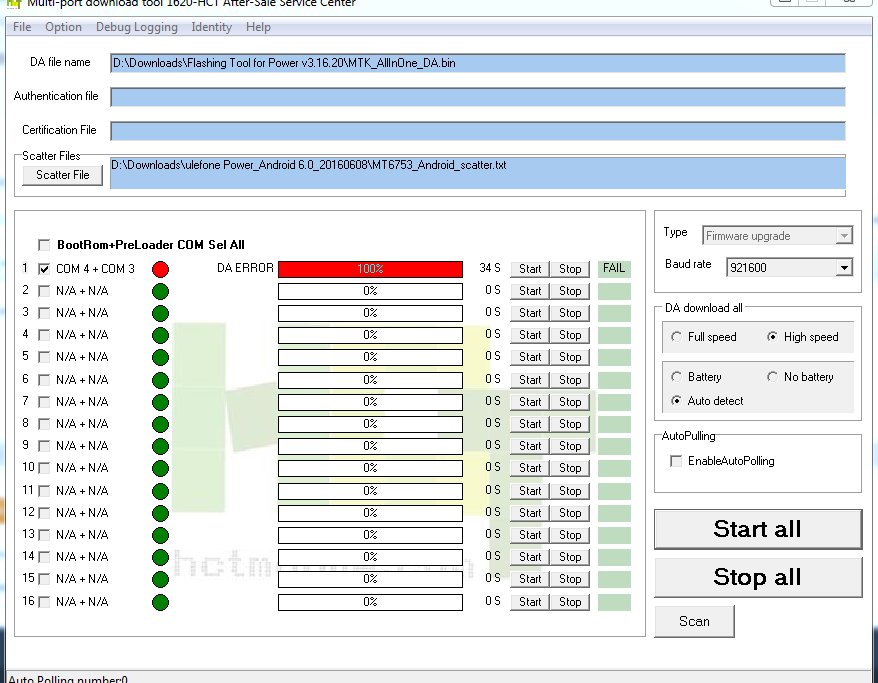Select the Auto detect radio button
This screenshot has height=683, width=878.
pyautogui.click(x=676, y=401)
